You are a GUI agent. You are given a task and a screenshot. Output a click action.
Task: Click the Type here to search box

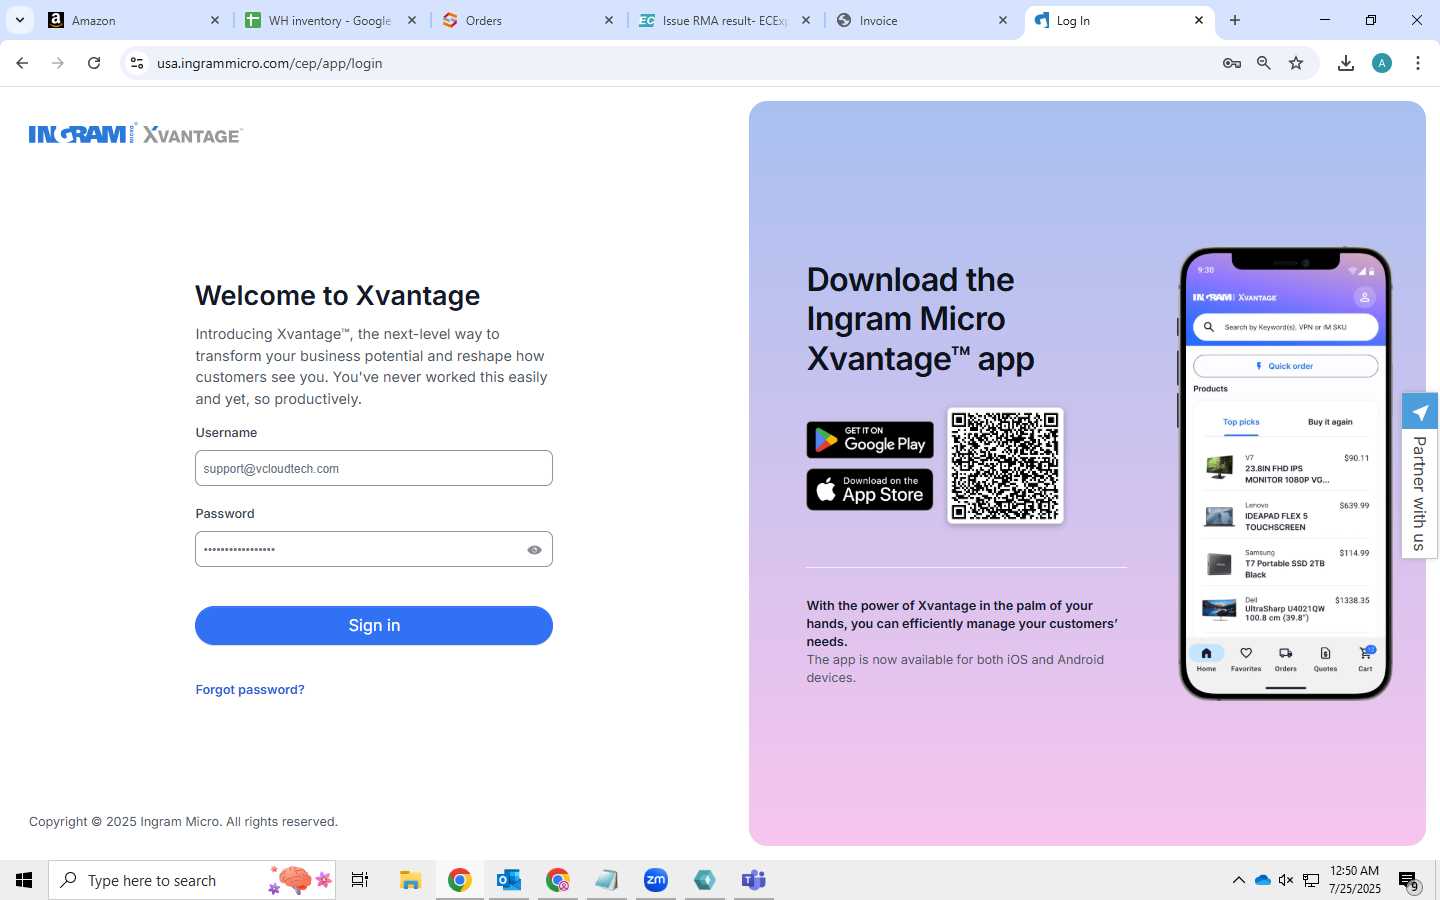192,880
